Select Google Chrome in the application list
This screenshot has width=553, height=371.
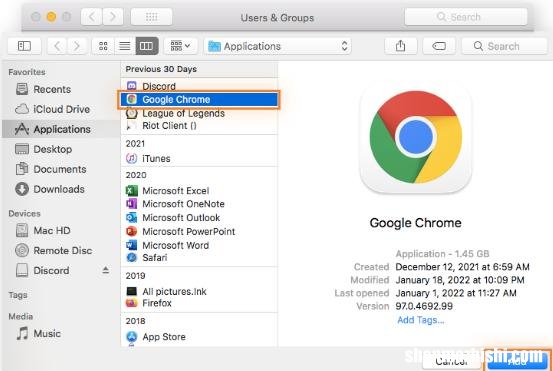(199, 99)
